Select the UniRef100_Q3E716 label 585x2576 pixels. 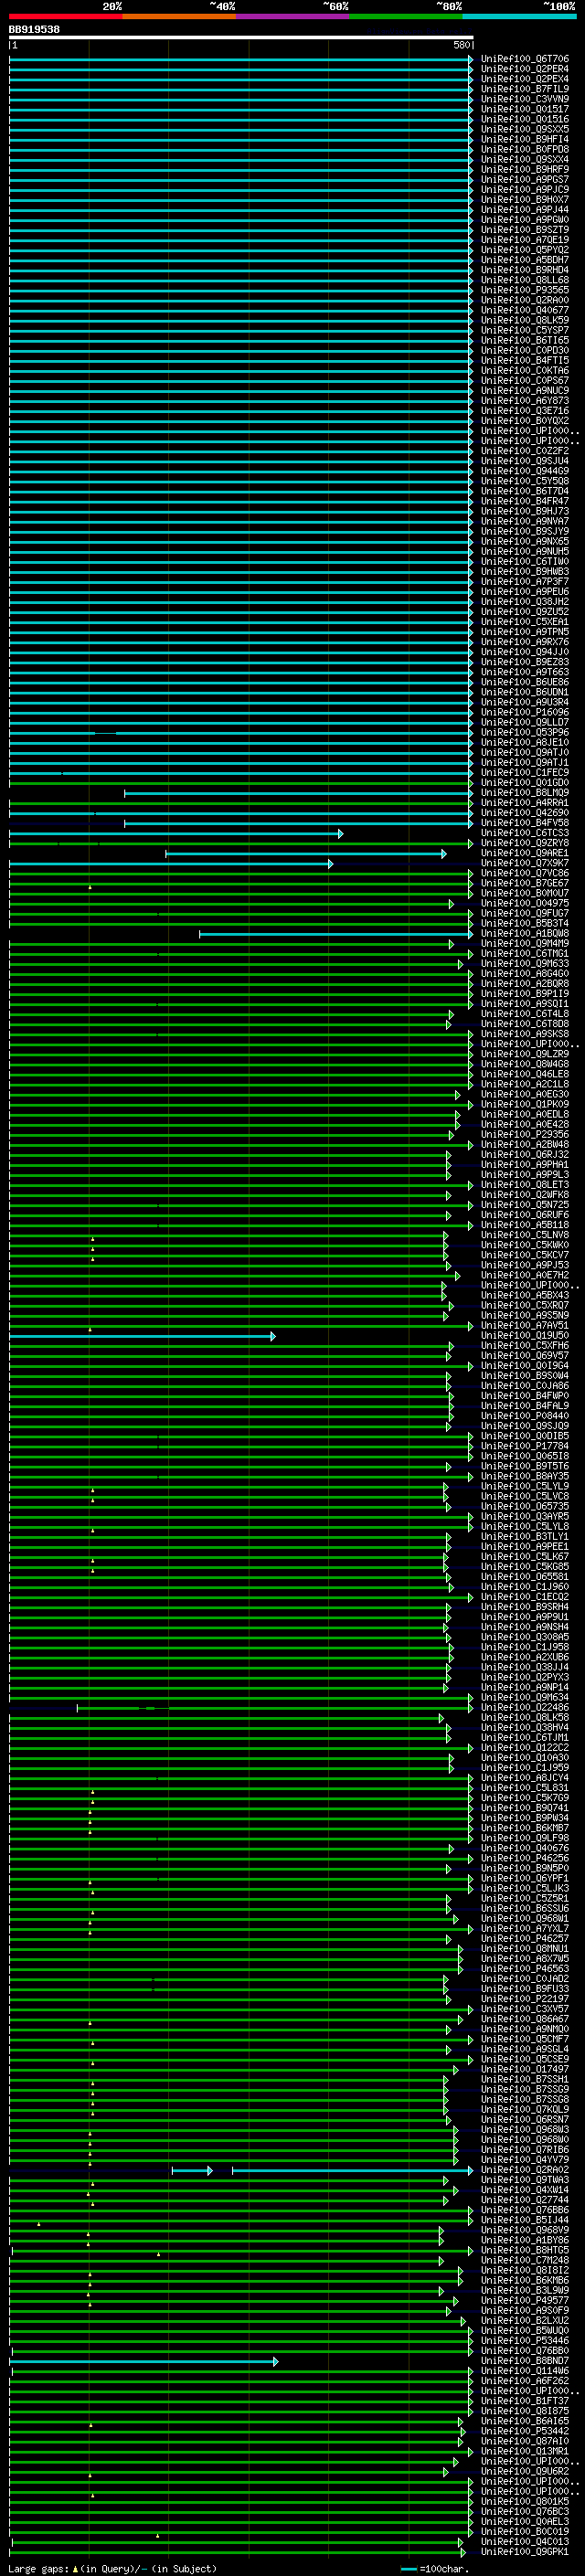coord(525,411)
